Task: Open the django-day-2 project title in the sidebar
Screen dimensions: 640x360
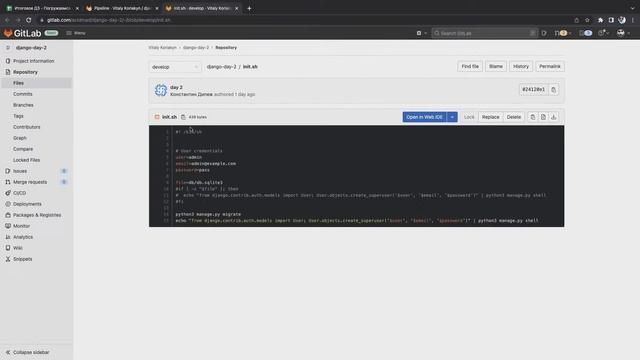Action: coord(31,48)
